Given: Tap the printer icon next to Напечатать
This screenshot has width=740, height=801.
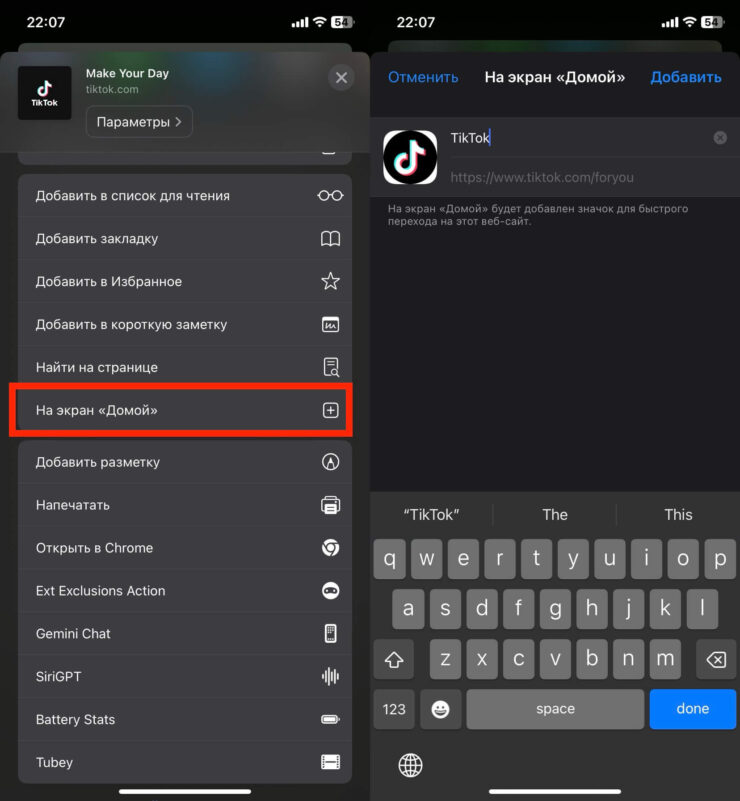Looking at the screenshot, I should [x=330, y=505].
